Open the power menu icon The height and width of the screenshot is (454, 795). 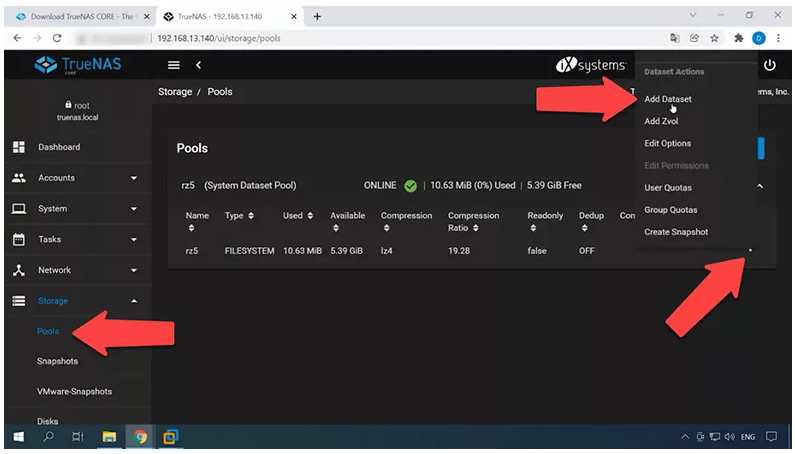coord(769,65)
